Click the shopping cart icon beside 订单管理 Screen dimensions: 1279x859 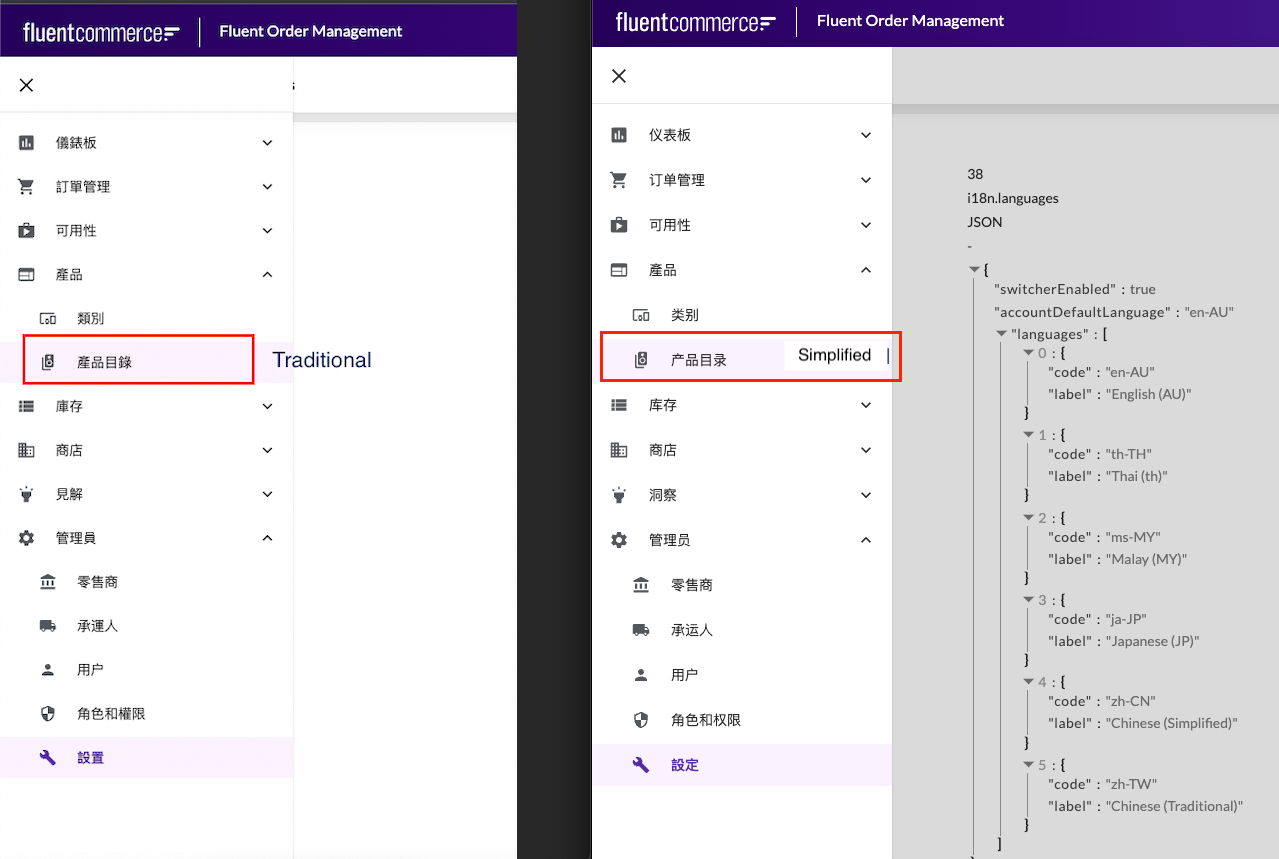pyautogui.click(x=619, y=180)
